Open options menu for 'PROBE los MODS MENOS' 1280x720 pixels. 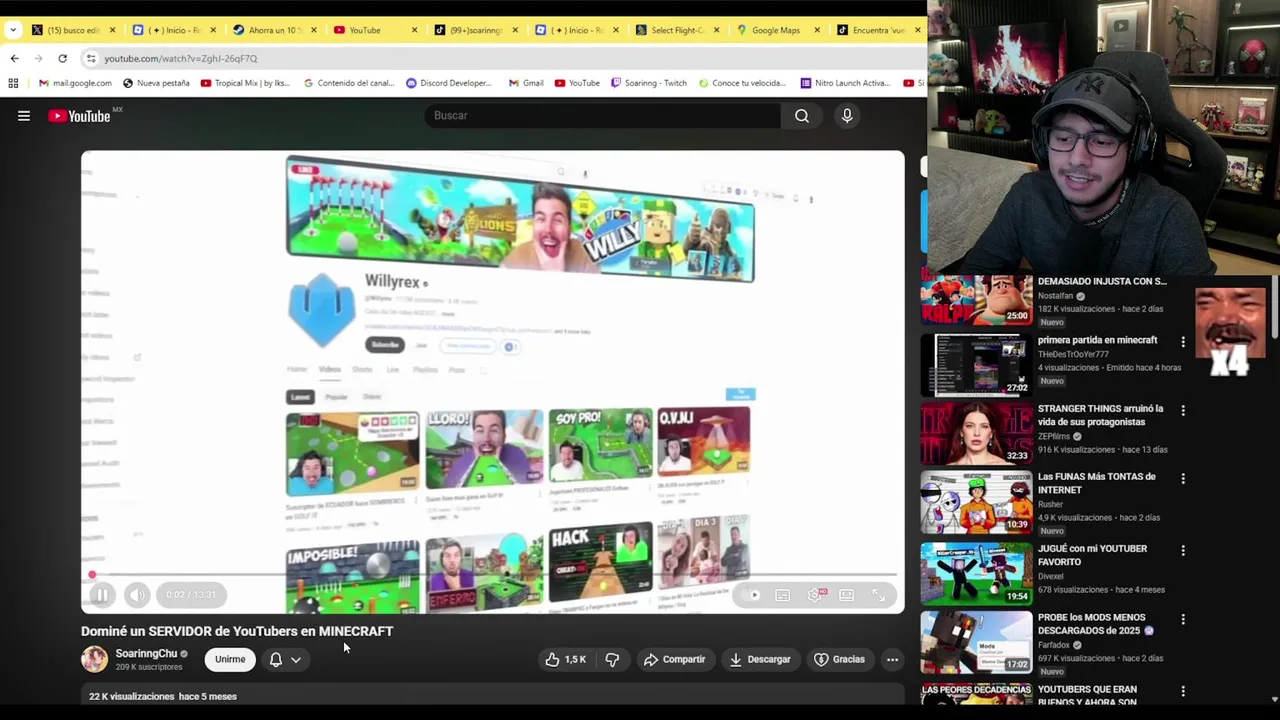1183,620
